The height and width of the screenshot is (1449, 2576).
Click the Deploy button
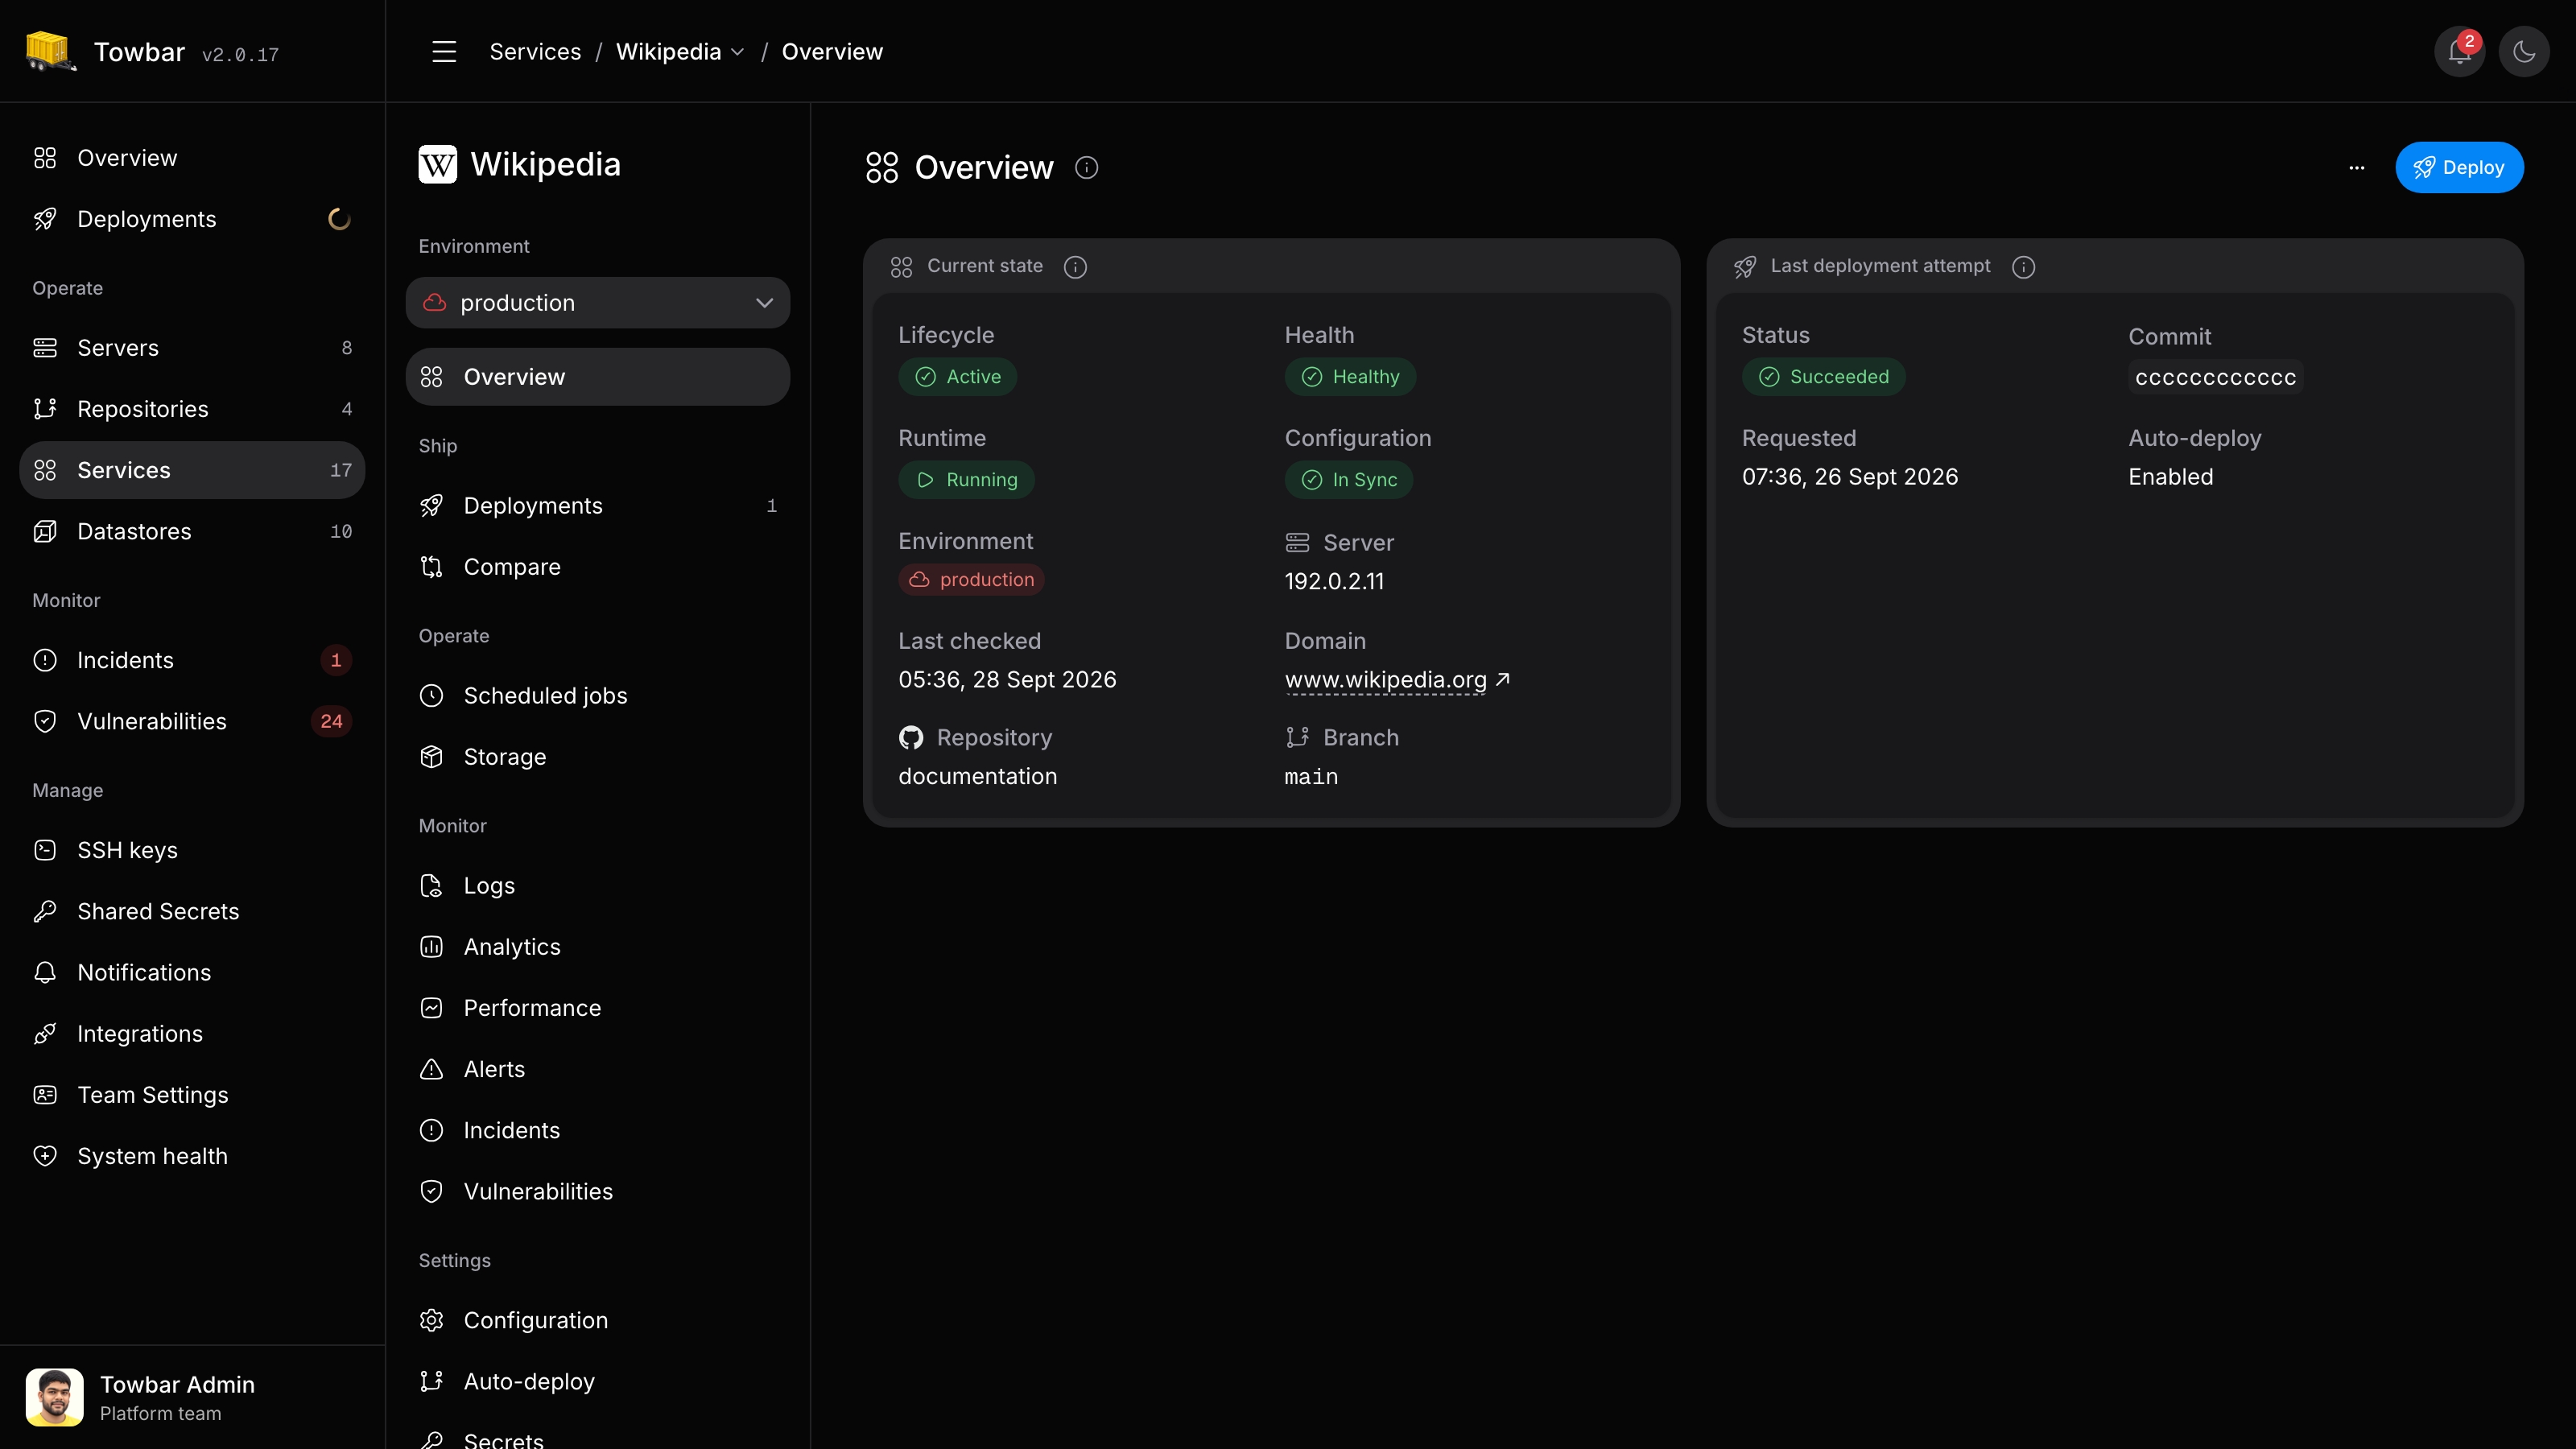click(2459, 167)
